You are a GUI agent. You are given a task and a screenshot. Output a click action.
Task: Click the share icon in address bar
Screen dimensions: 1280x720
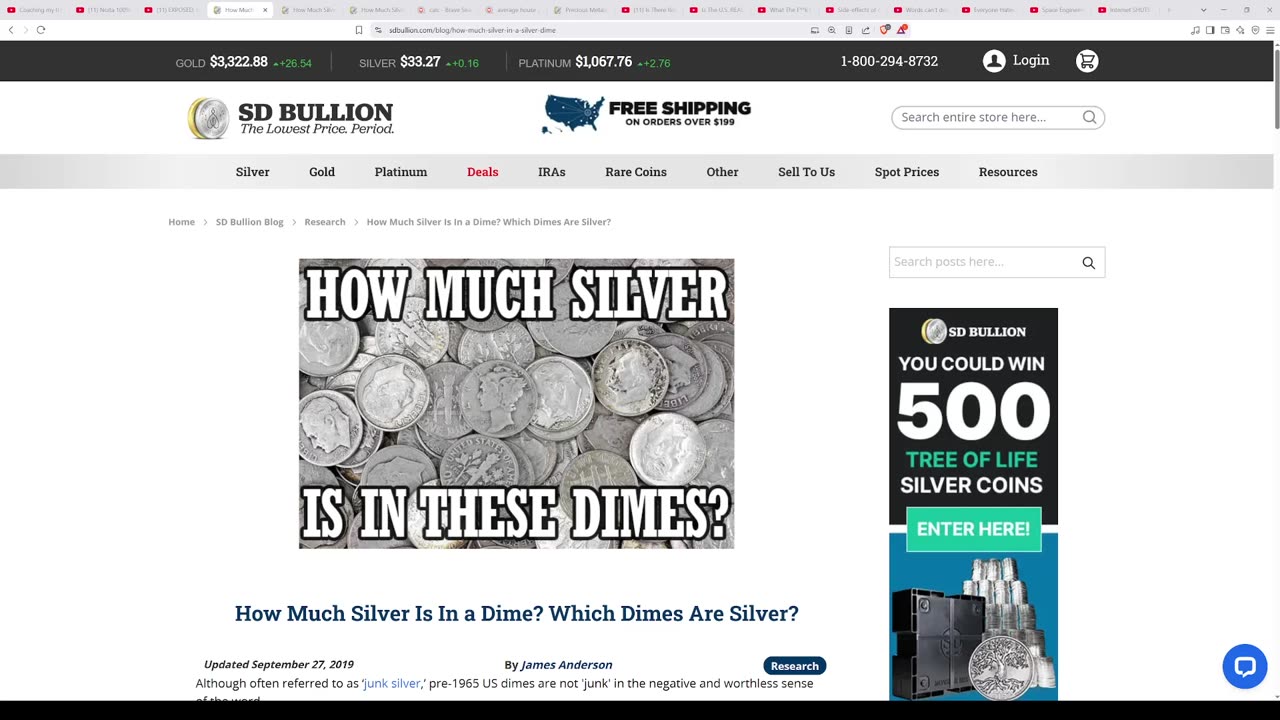pos(866,30)
